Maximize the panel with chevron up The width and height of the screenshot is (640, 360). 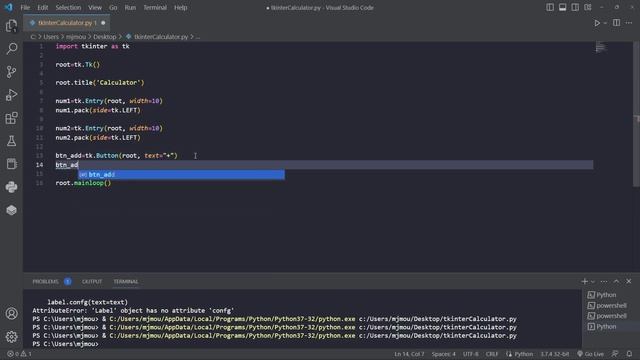tap(616, 281)
